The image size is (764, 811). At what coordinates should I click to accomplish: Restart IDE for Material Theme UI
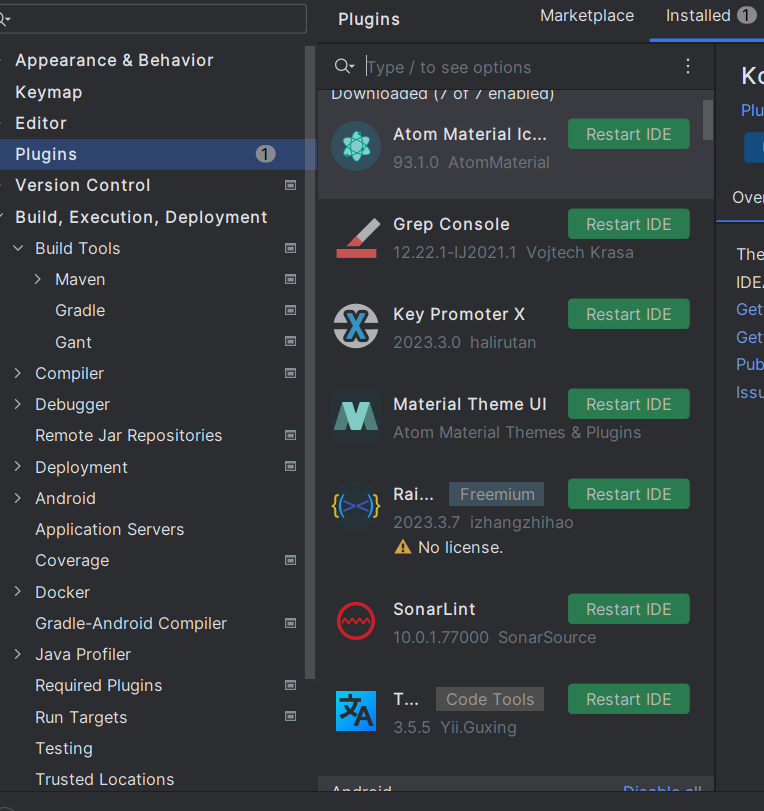[x=628, y=404]
